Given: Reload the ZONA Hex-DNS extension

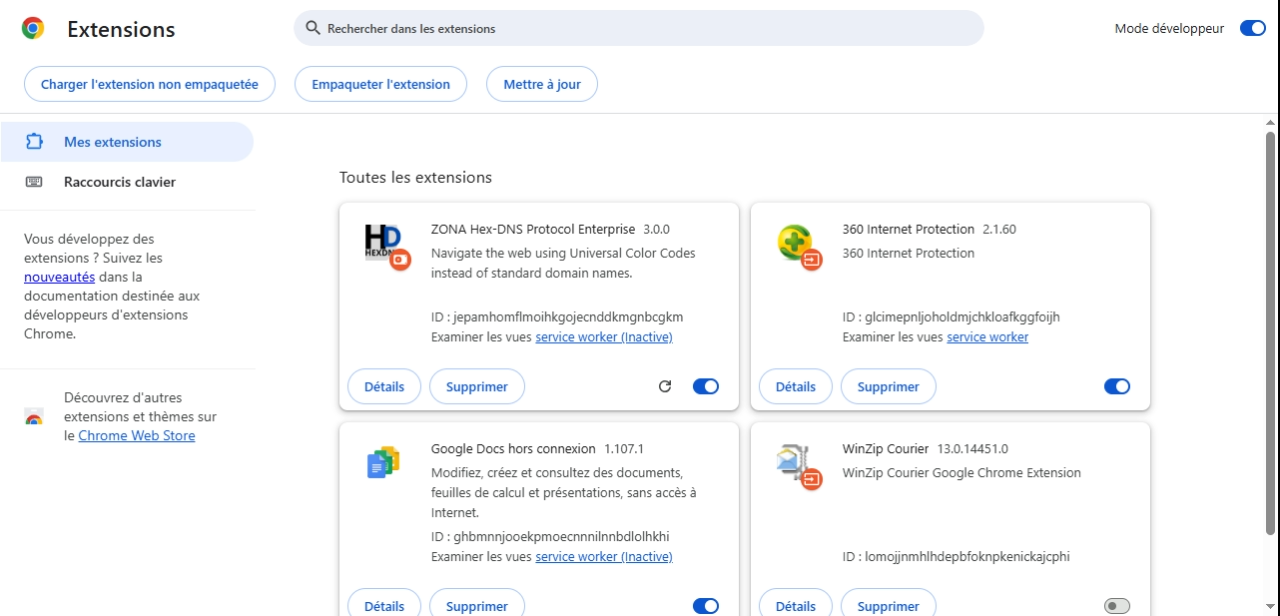Looking at the screenshot, I should point(665,386).
